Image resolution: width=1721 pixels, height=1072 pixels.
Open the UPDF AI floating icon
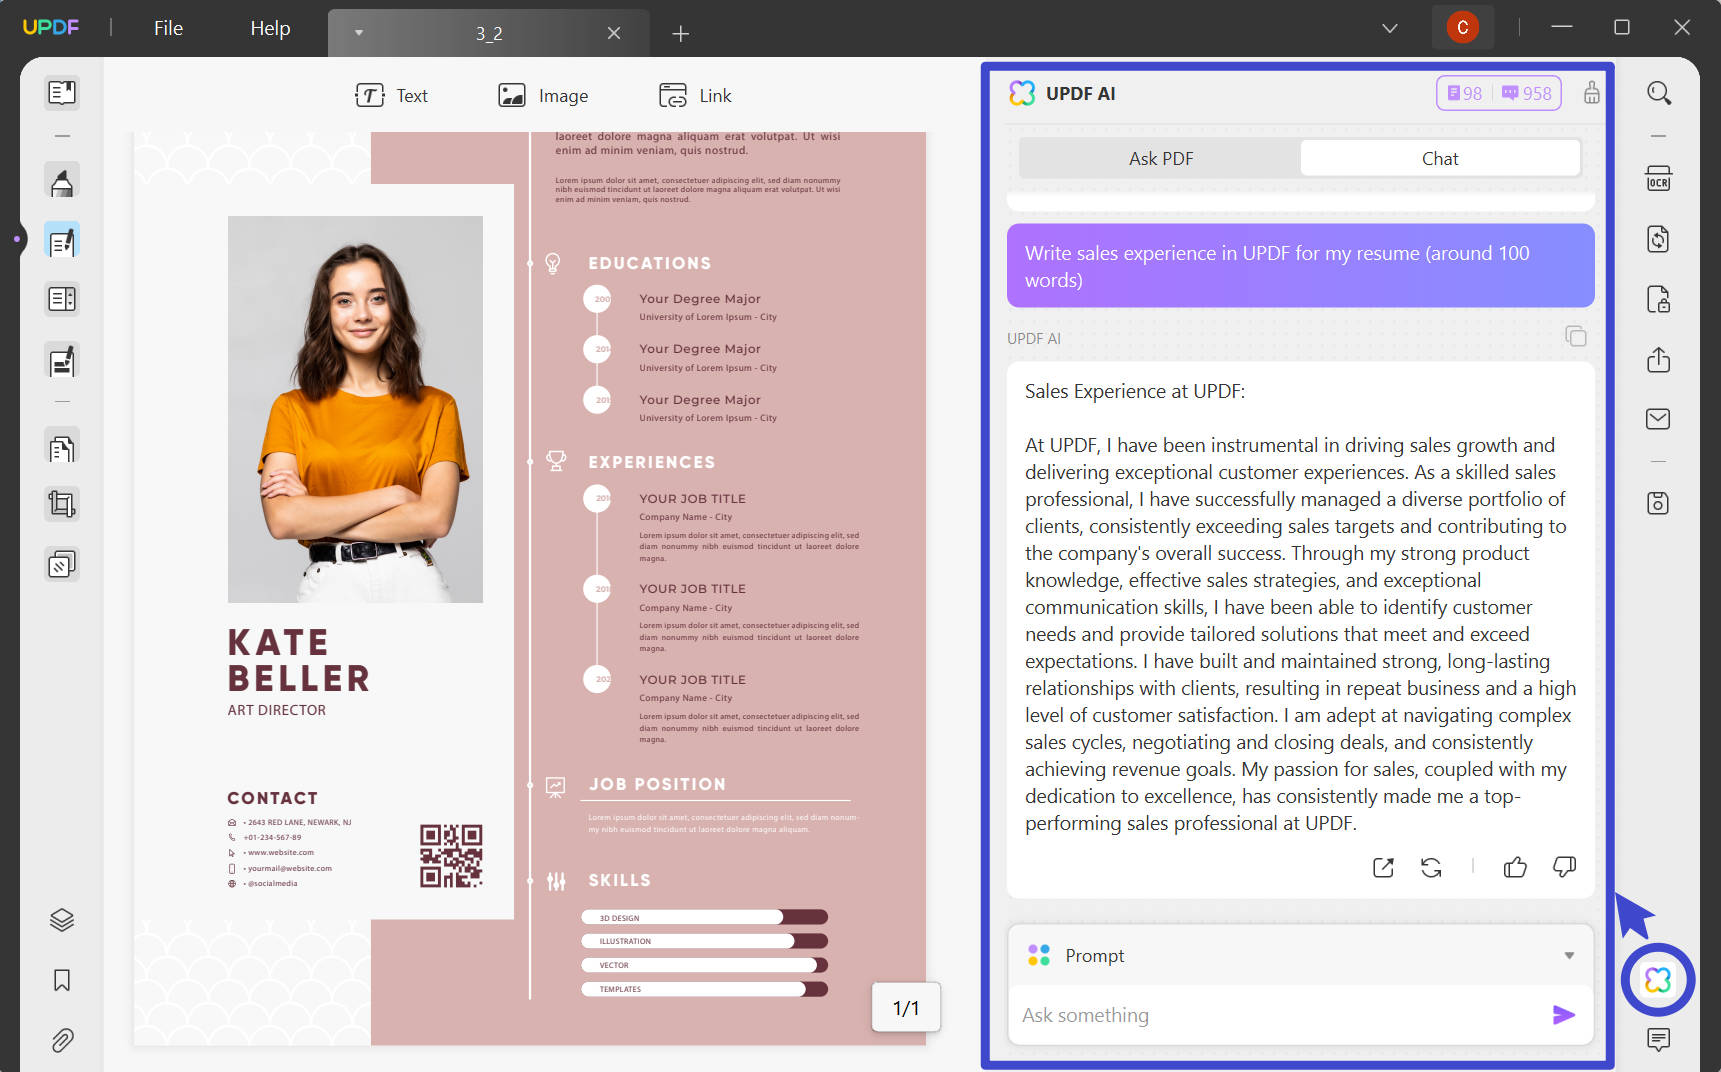1657,981
